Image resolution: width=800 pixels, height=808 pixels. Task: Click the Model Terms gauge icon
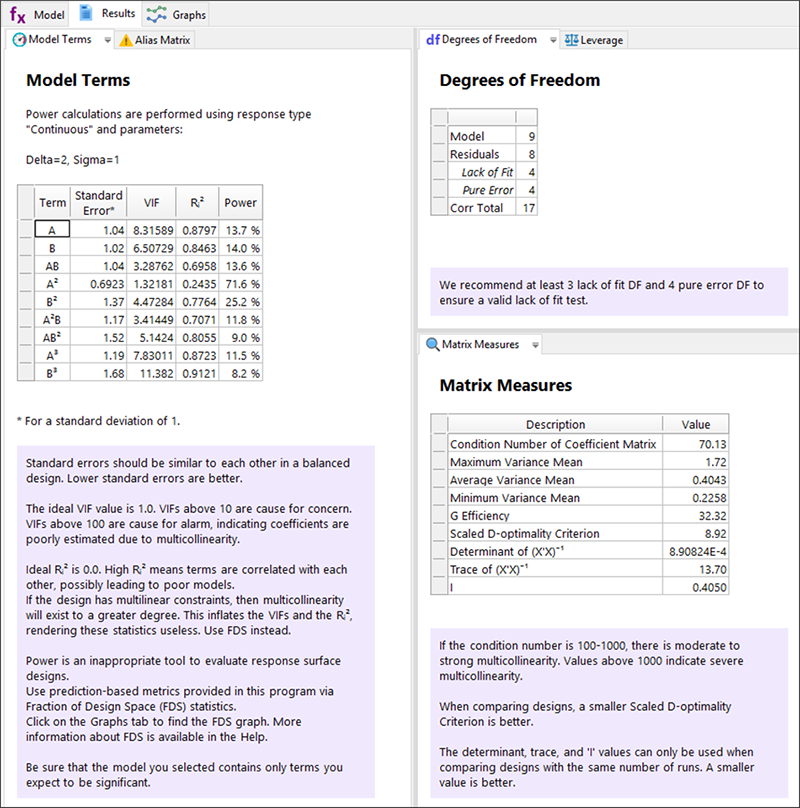[18, 40]
